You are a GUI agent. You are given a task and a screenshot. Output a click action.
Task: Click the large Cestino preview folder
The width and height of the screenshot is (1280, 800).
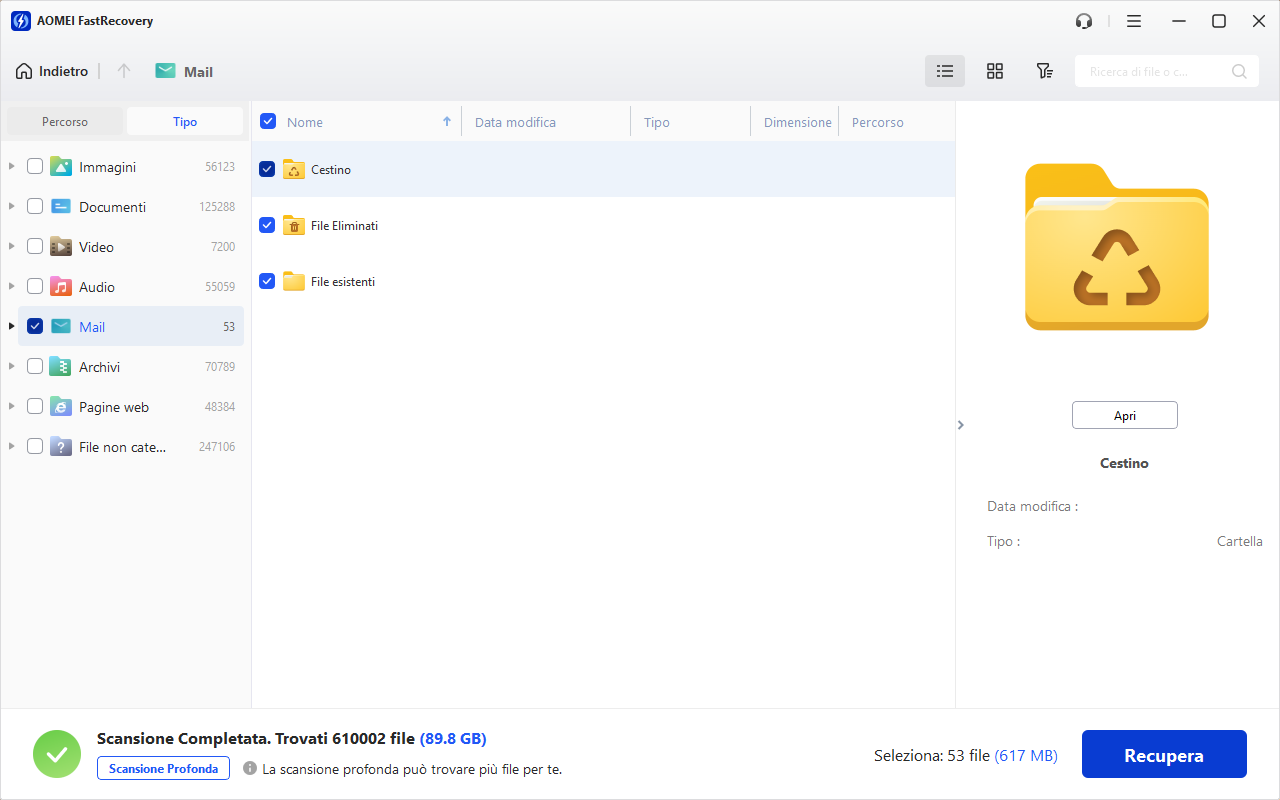pos(1117,247)
